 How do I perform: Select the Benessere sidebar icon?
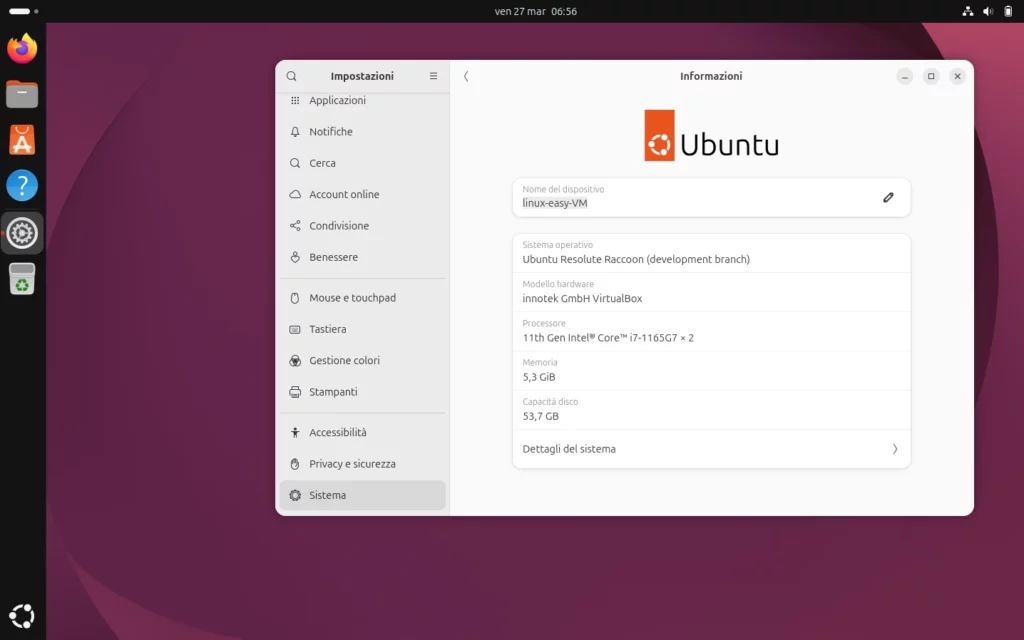coord(294,257)
